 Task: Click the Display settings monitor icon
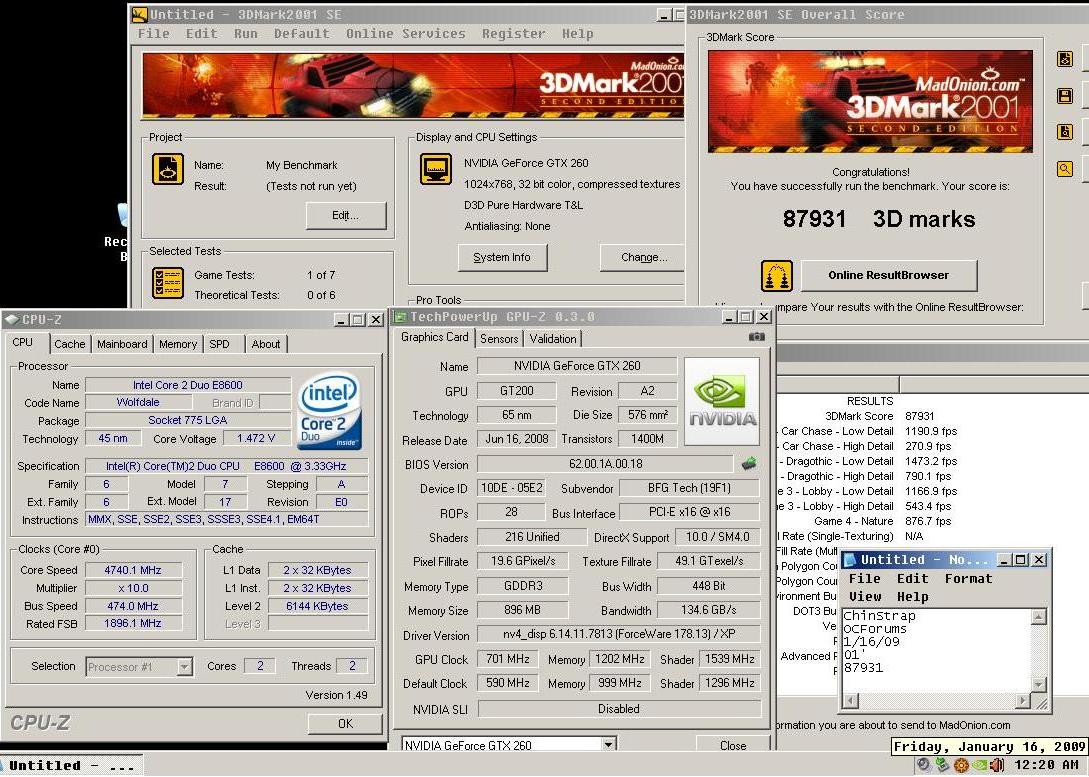435,169
